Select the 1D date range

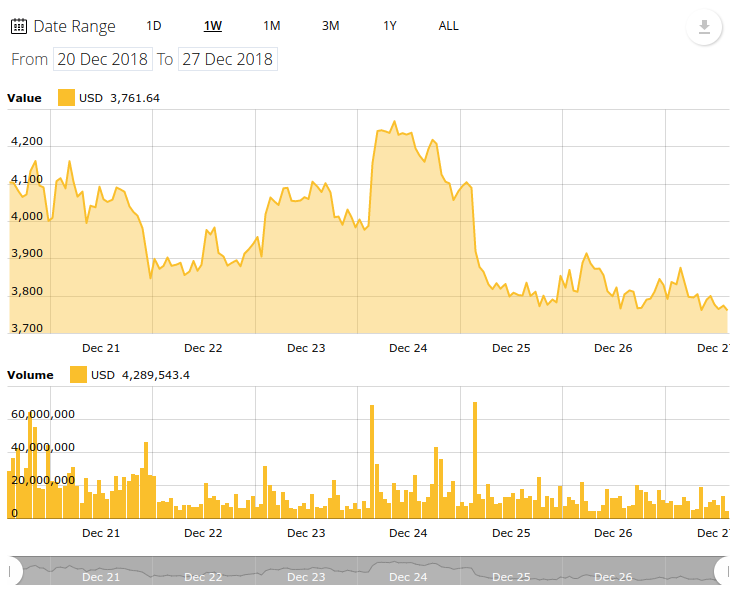pos(154,26)
